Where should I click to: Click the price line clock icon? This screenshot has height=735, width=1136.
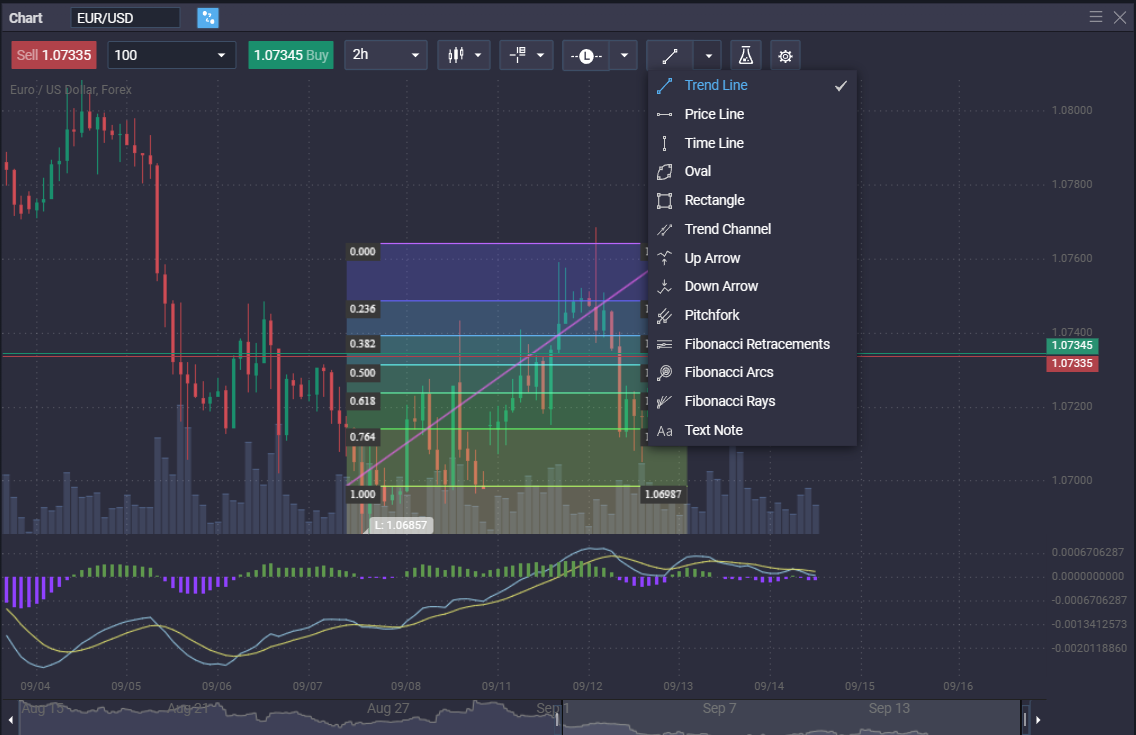[x=586, y=56]
